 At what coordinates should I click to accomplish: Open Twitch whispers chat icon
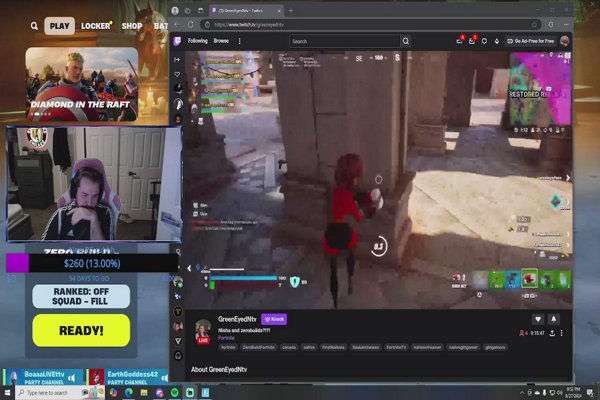click(484, 41)
